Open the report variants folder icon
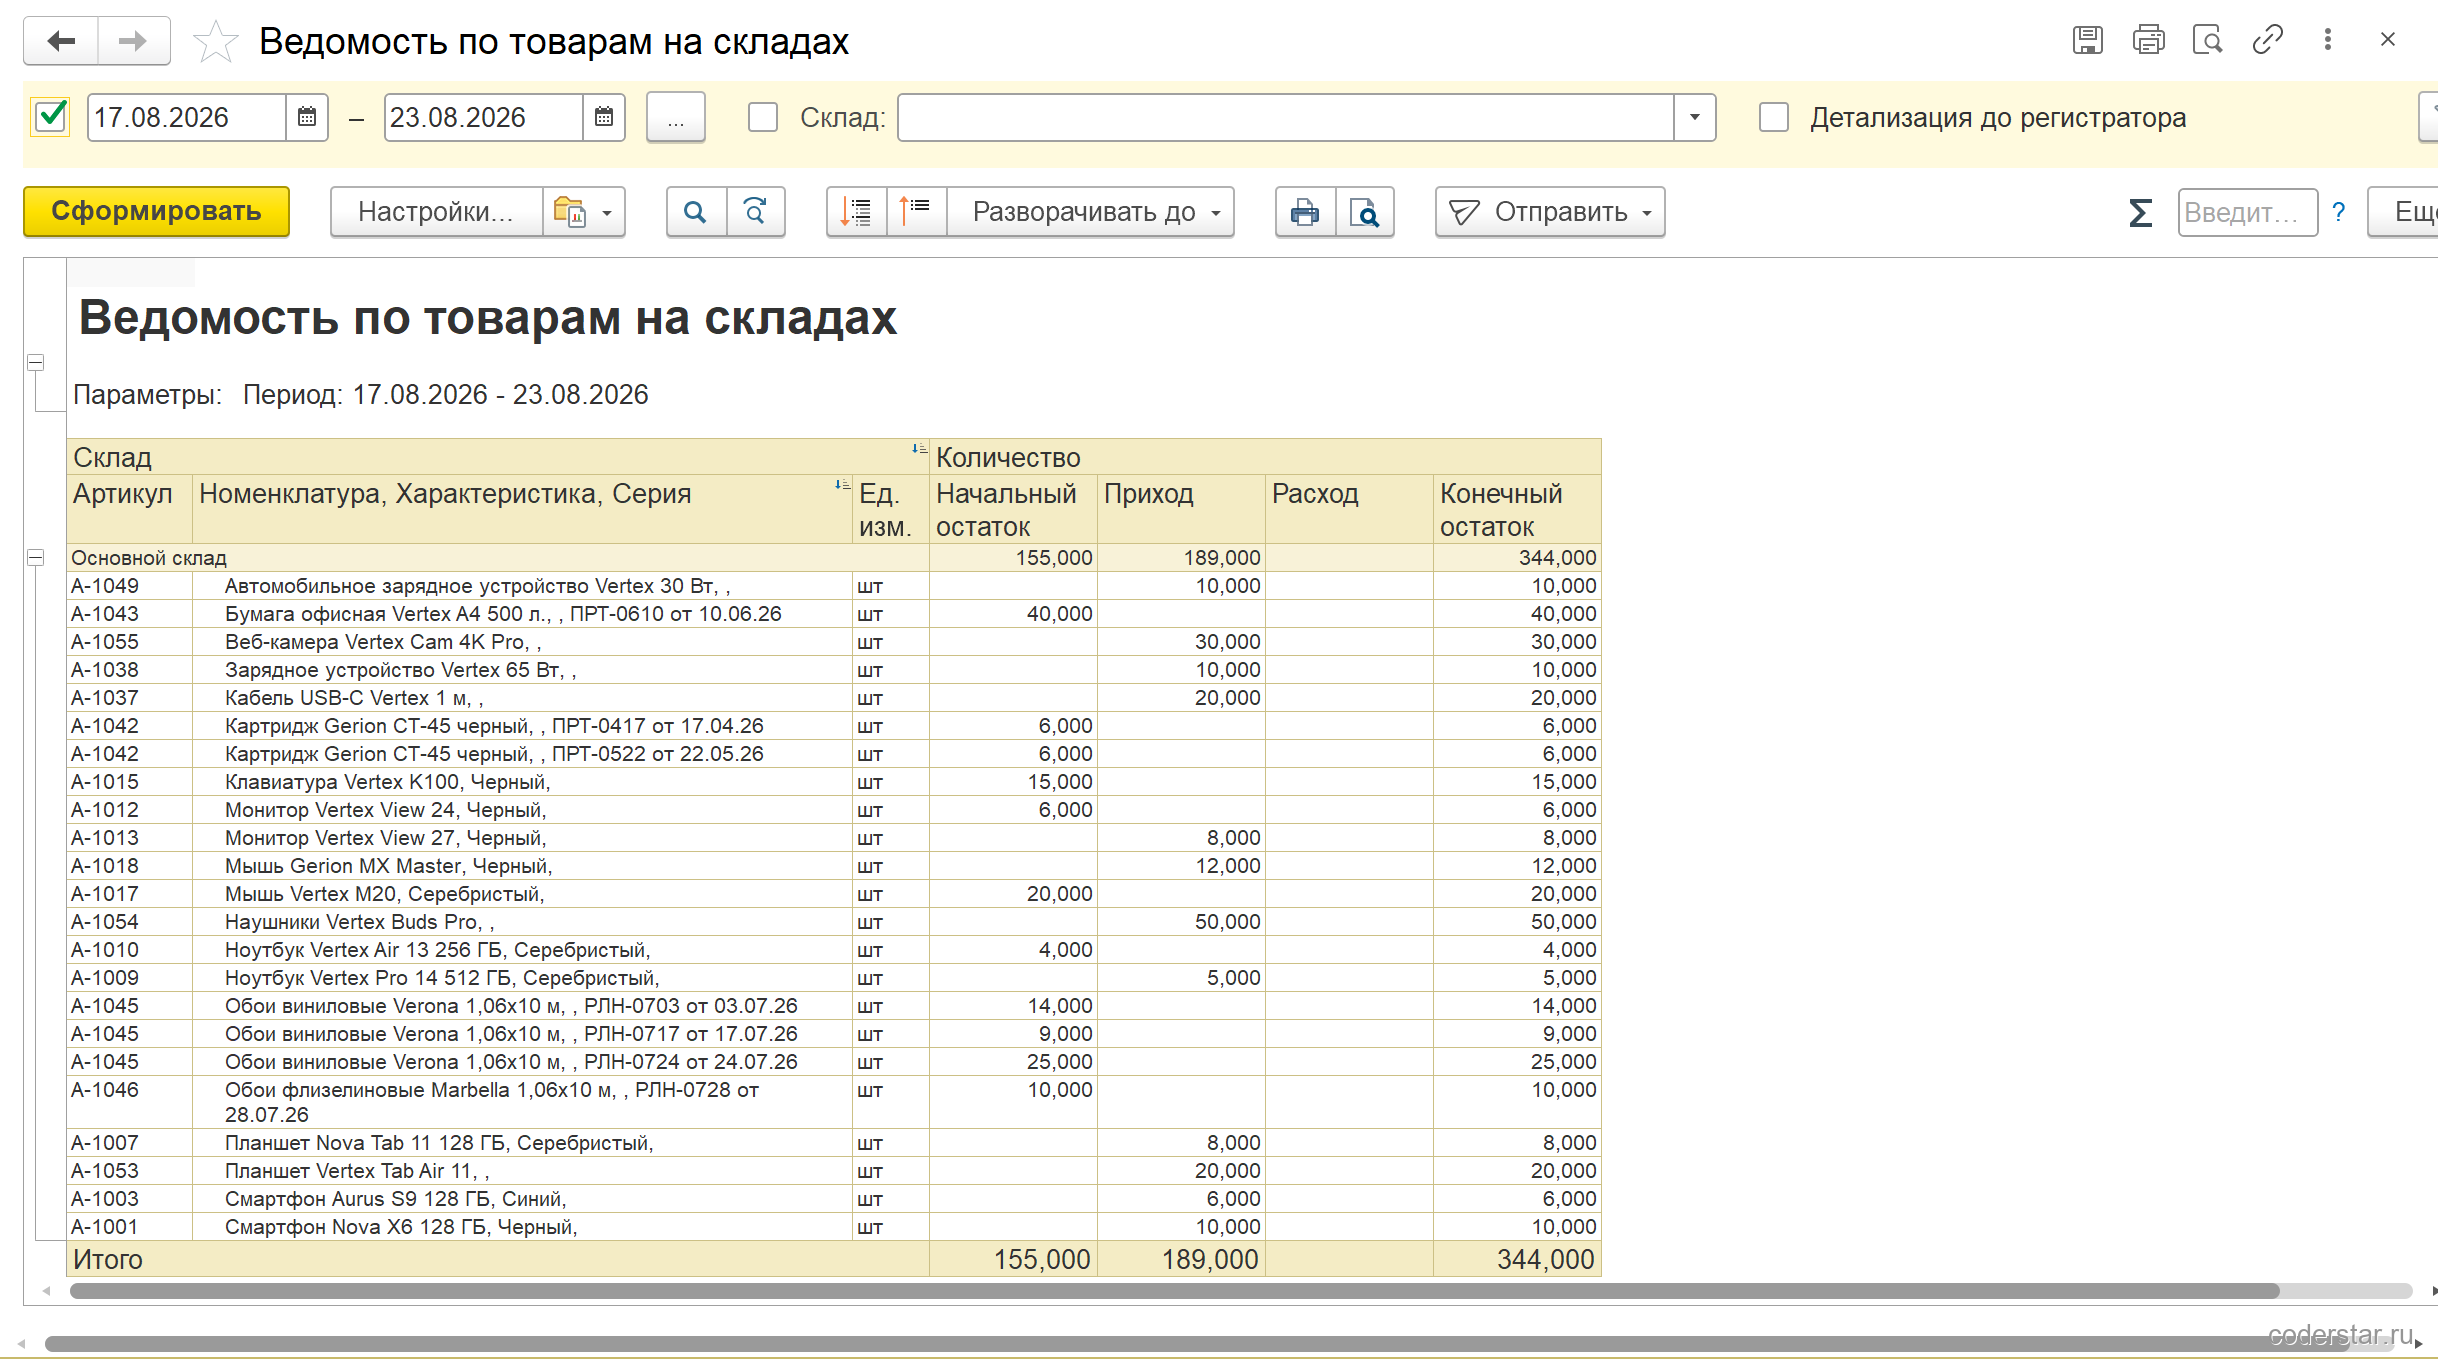2438x1359 pixels. (x=570, y=212)
